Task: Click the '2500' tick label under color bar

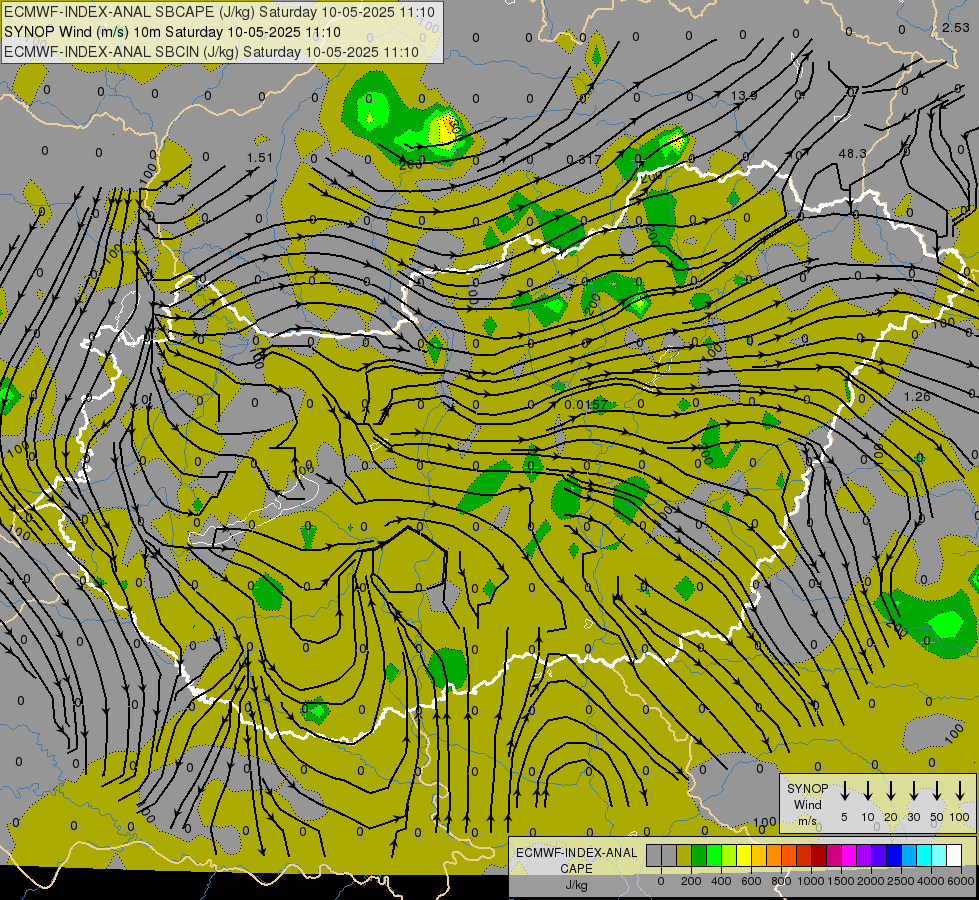Action: coord(901,881)
